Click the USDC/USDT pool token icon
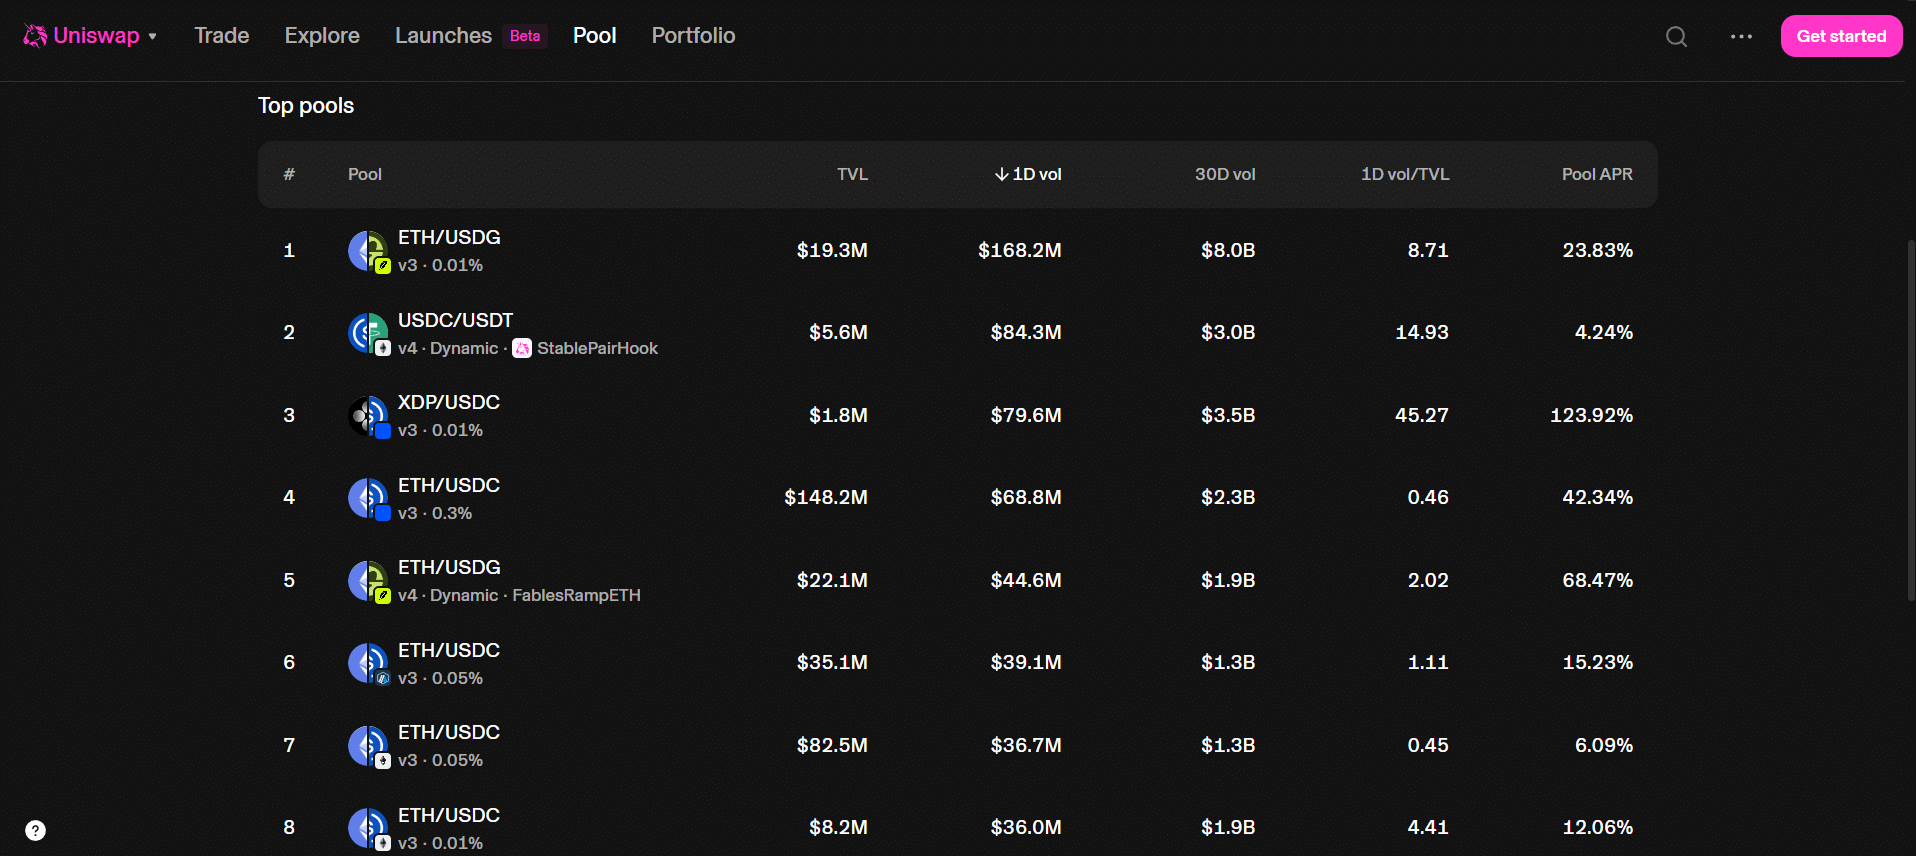Viewport: 1916px width, 856px height. pyautogui.click(x=369, y=333)
